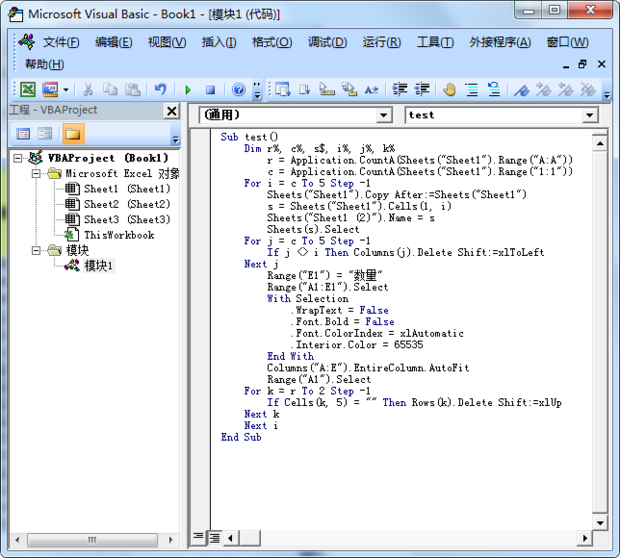Open the 外接程序(A) menu
Screen dimensions: 620x558
tap(500, 42)
